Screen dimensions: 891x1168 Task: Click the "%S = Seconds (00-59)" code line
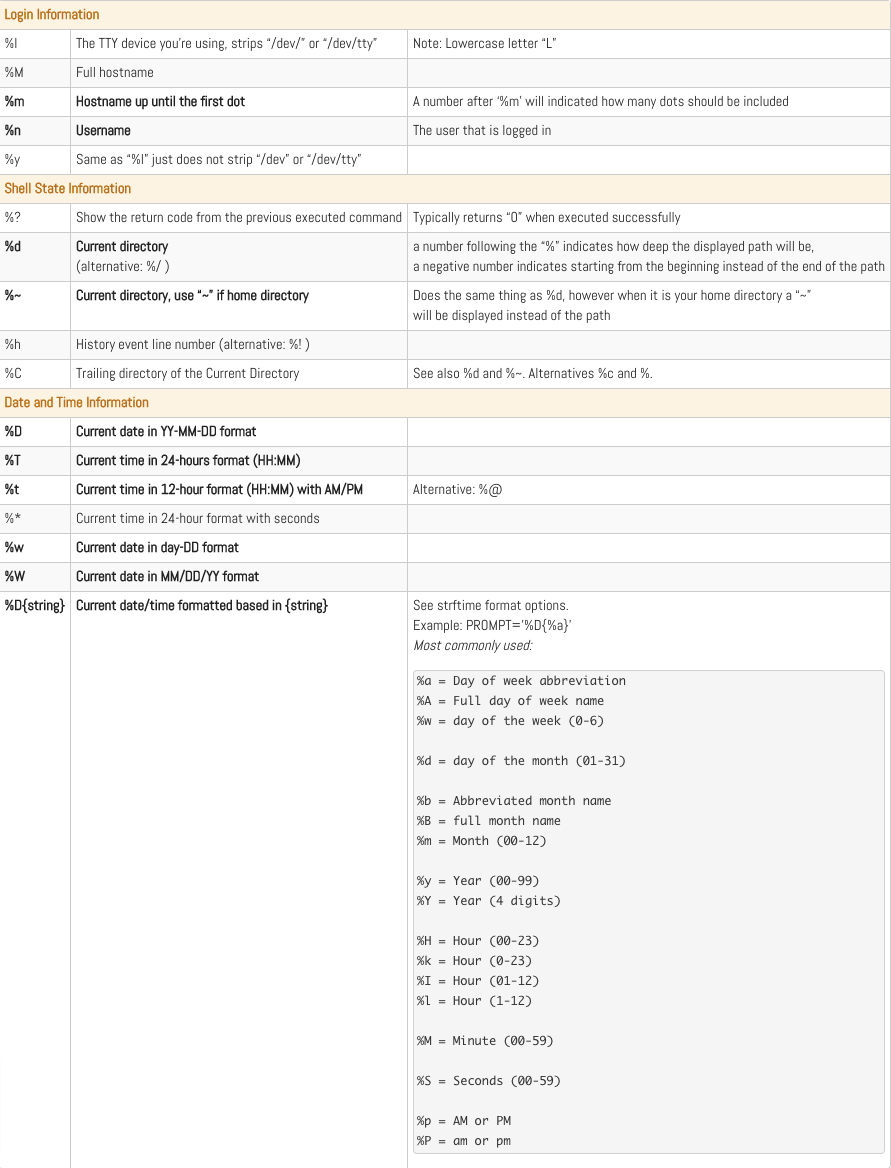pyautogui.click(x=488, y=1081)
